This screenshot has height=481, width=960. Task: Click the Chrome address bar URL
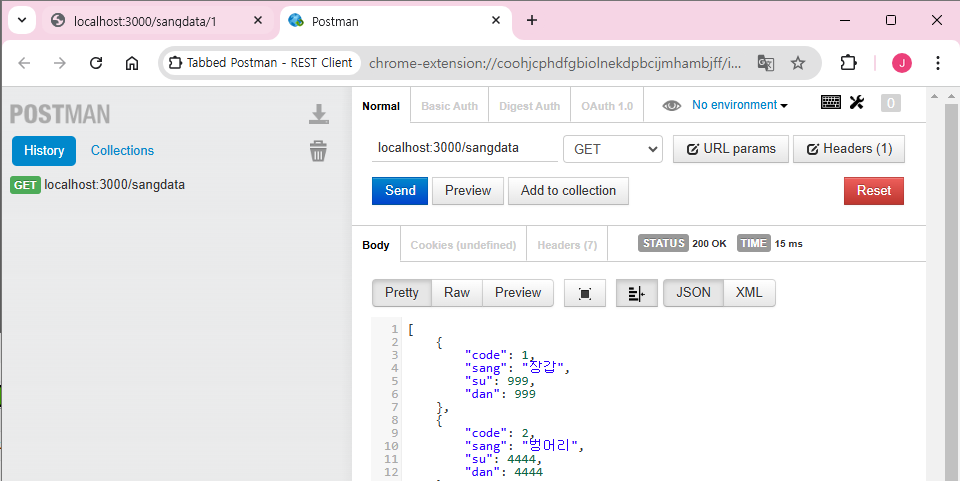[555, 62]
